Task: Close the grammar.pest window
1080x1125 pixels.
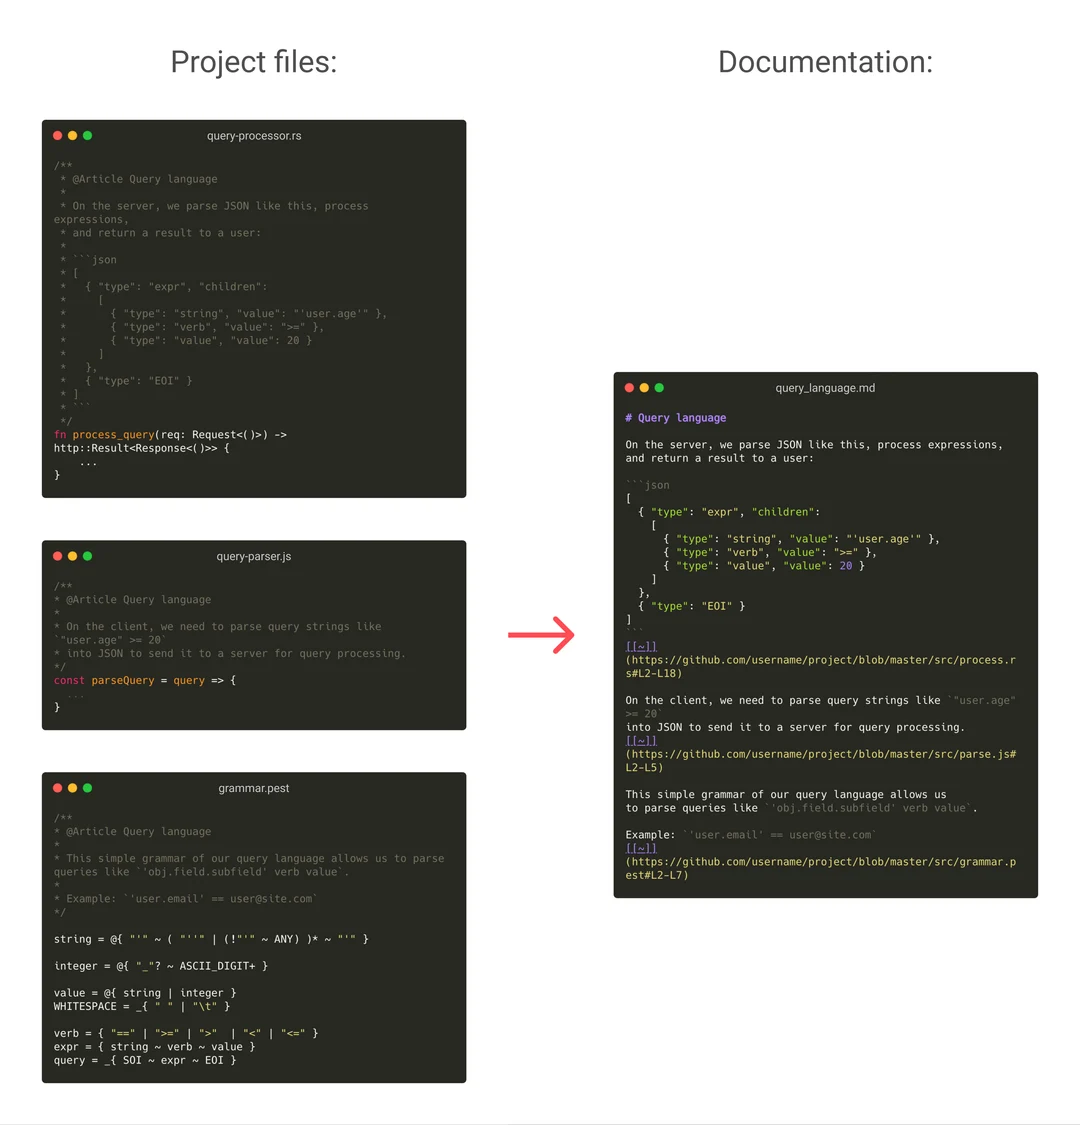Action: [x=57, y=787]
